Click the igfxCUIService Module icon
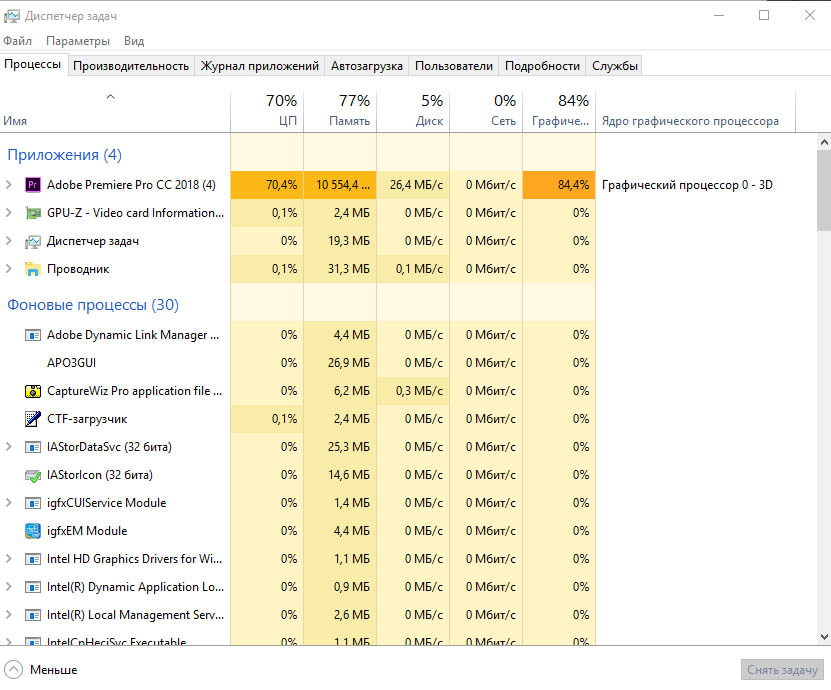 click(x=33, y=503)
